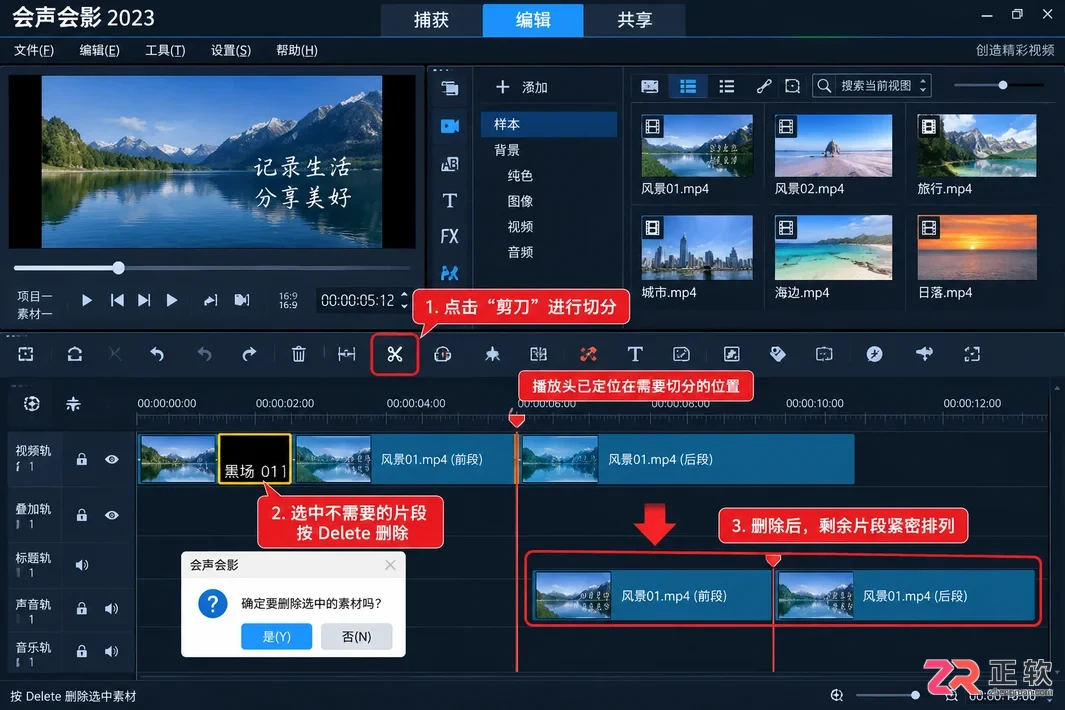Mute the title track speaker
The width and height of the screenshot is (1065, 710).
82,565
